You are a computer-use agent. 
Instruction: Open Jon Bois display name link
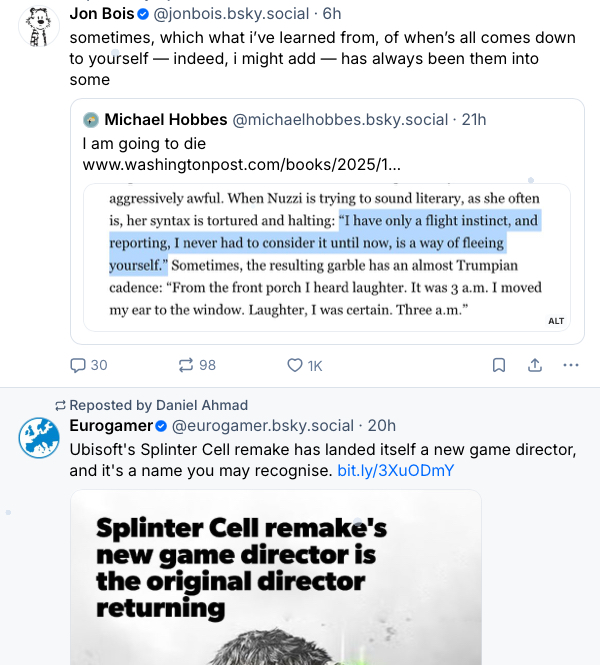coord(101,14)
